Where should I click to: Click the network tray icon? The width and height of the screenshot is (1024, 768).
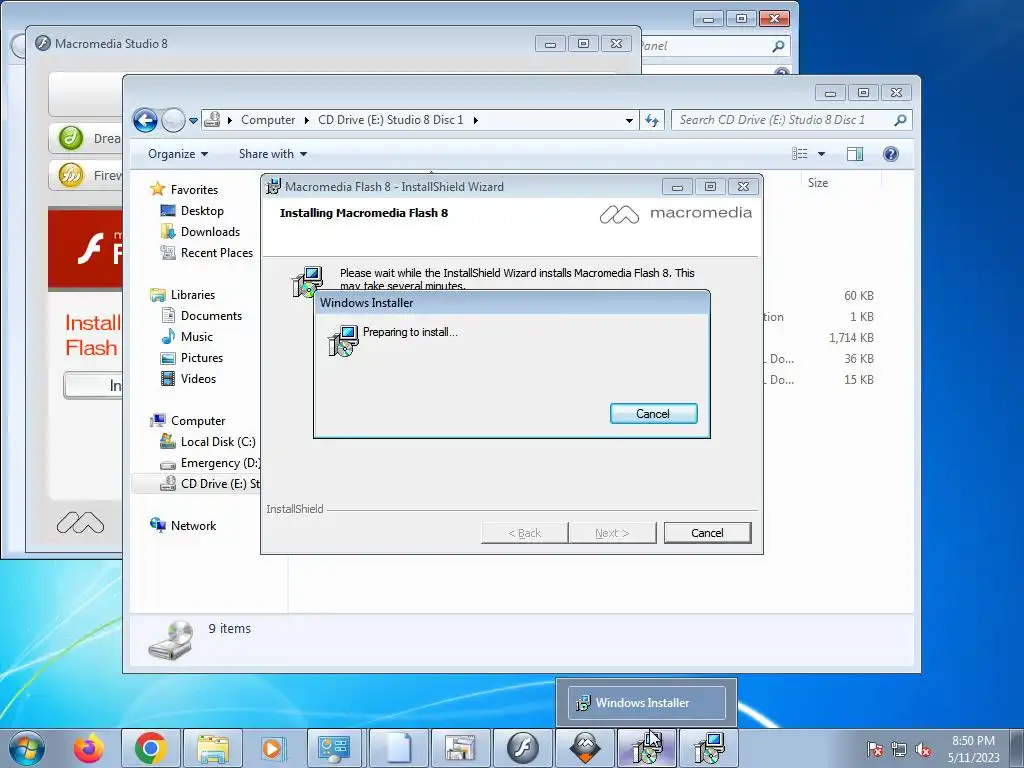[899, 748]
